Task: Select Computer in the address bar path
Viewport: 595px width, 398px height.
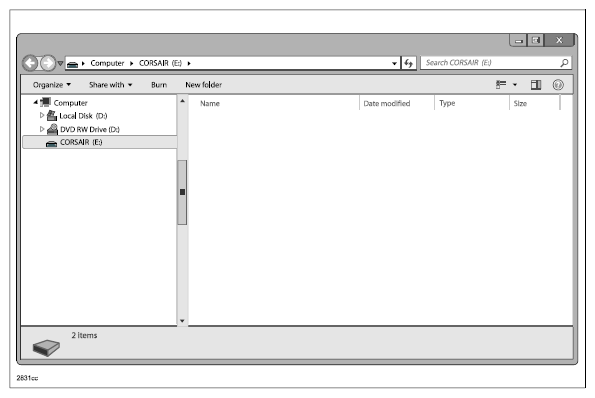Action: pos(107,63)
